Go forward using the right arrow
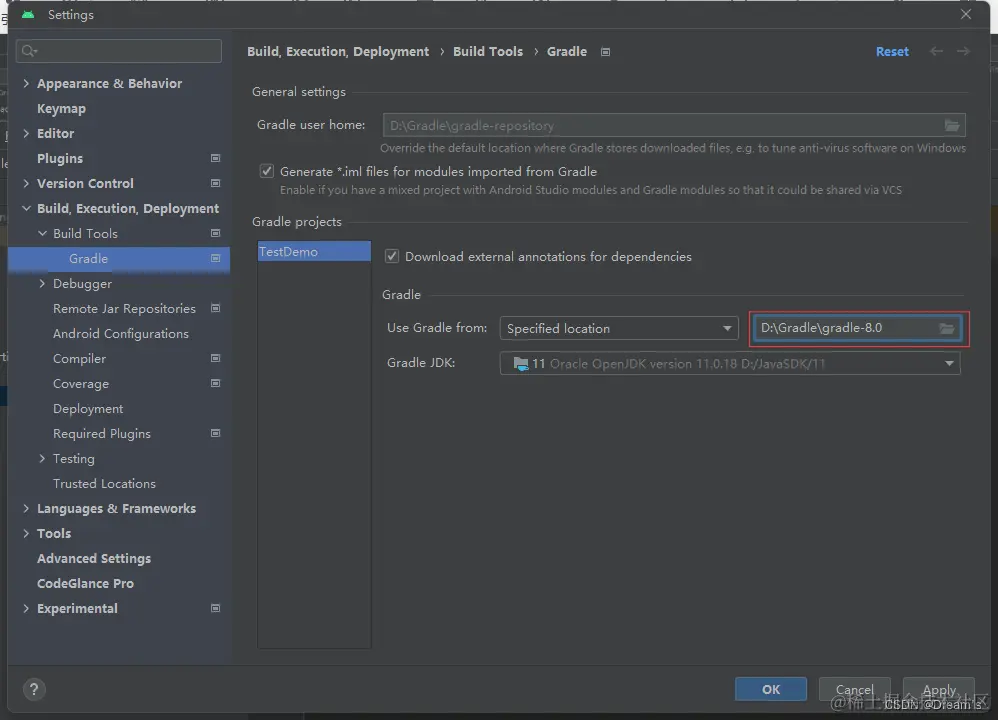 964,51
